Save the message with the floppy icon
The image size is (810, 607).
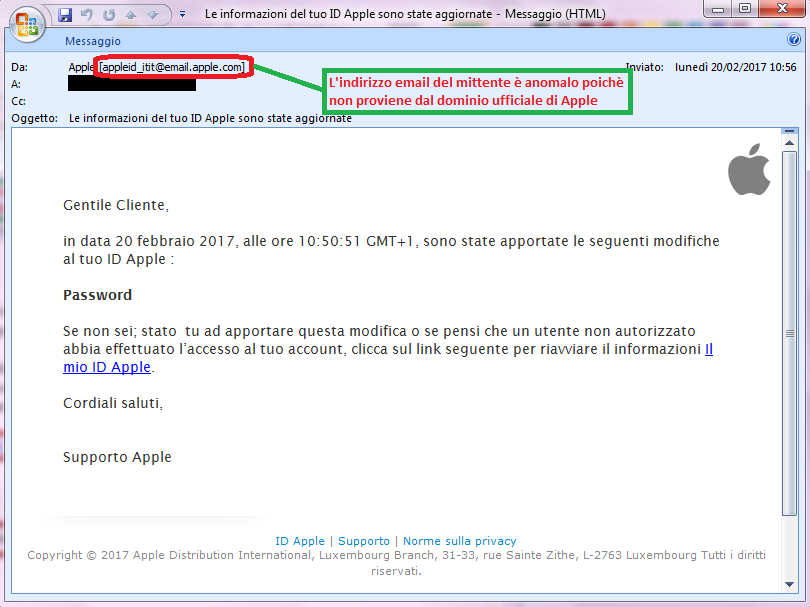pyautogui.click(x=65, y=14)
